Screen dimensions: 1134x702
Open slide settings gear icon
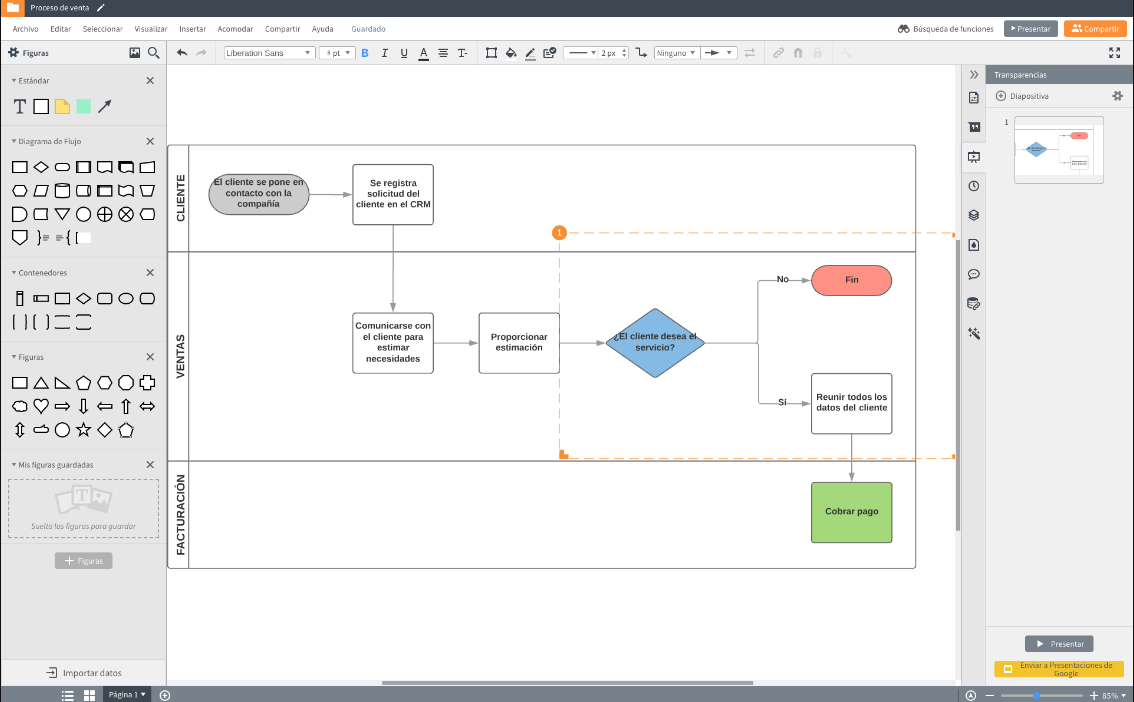(1117, 96)
